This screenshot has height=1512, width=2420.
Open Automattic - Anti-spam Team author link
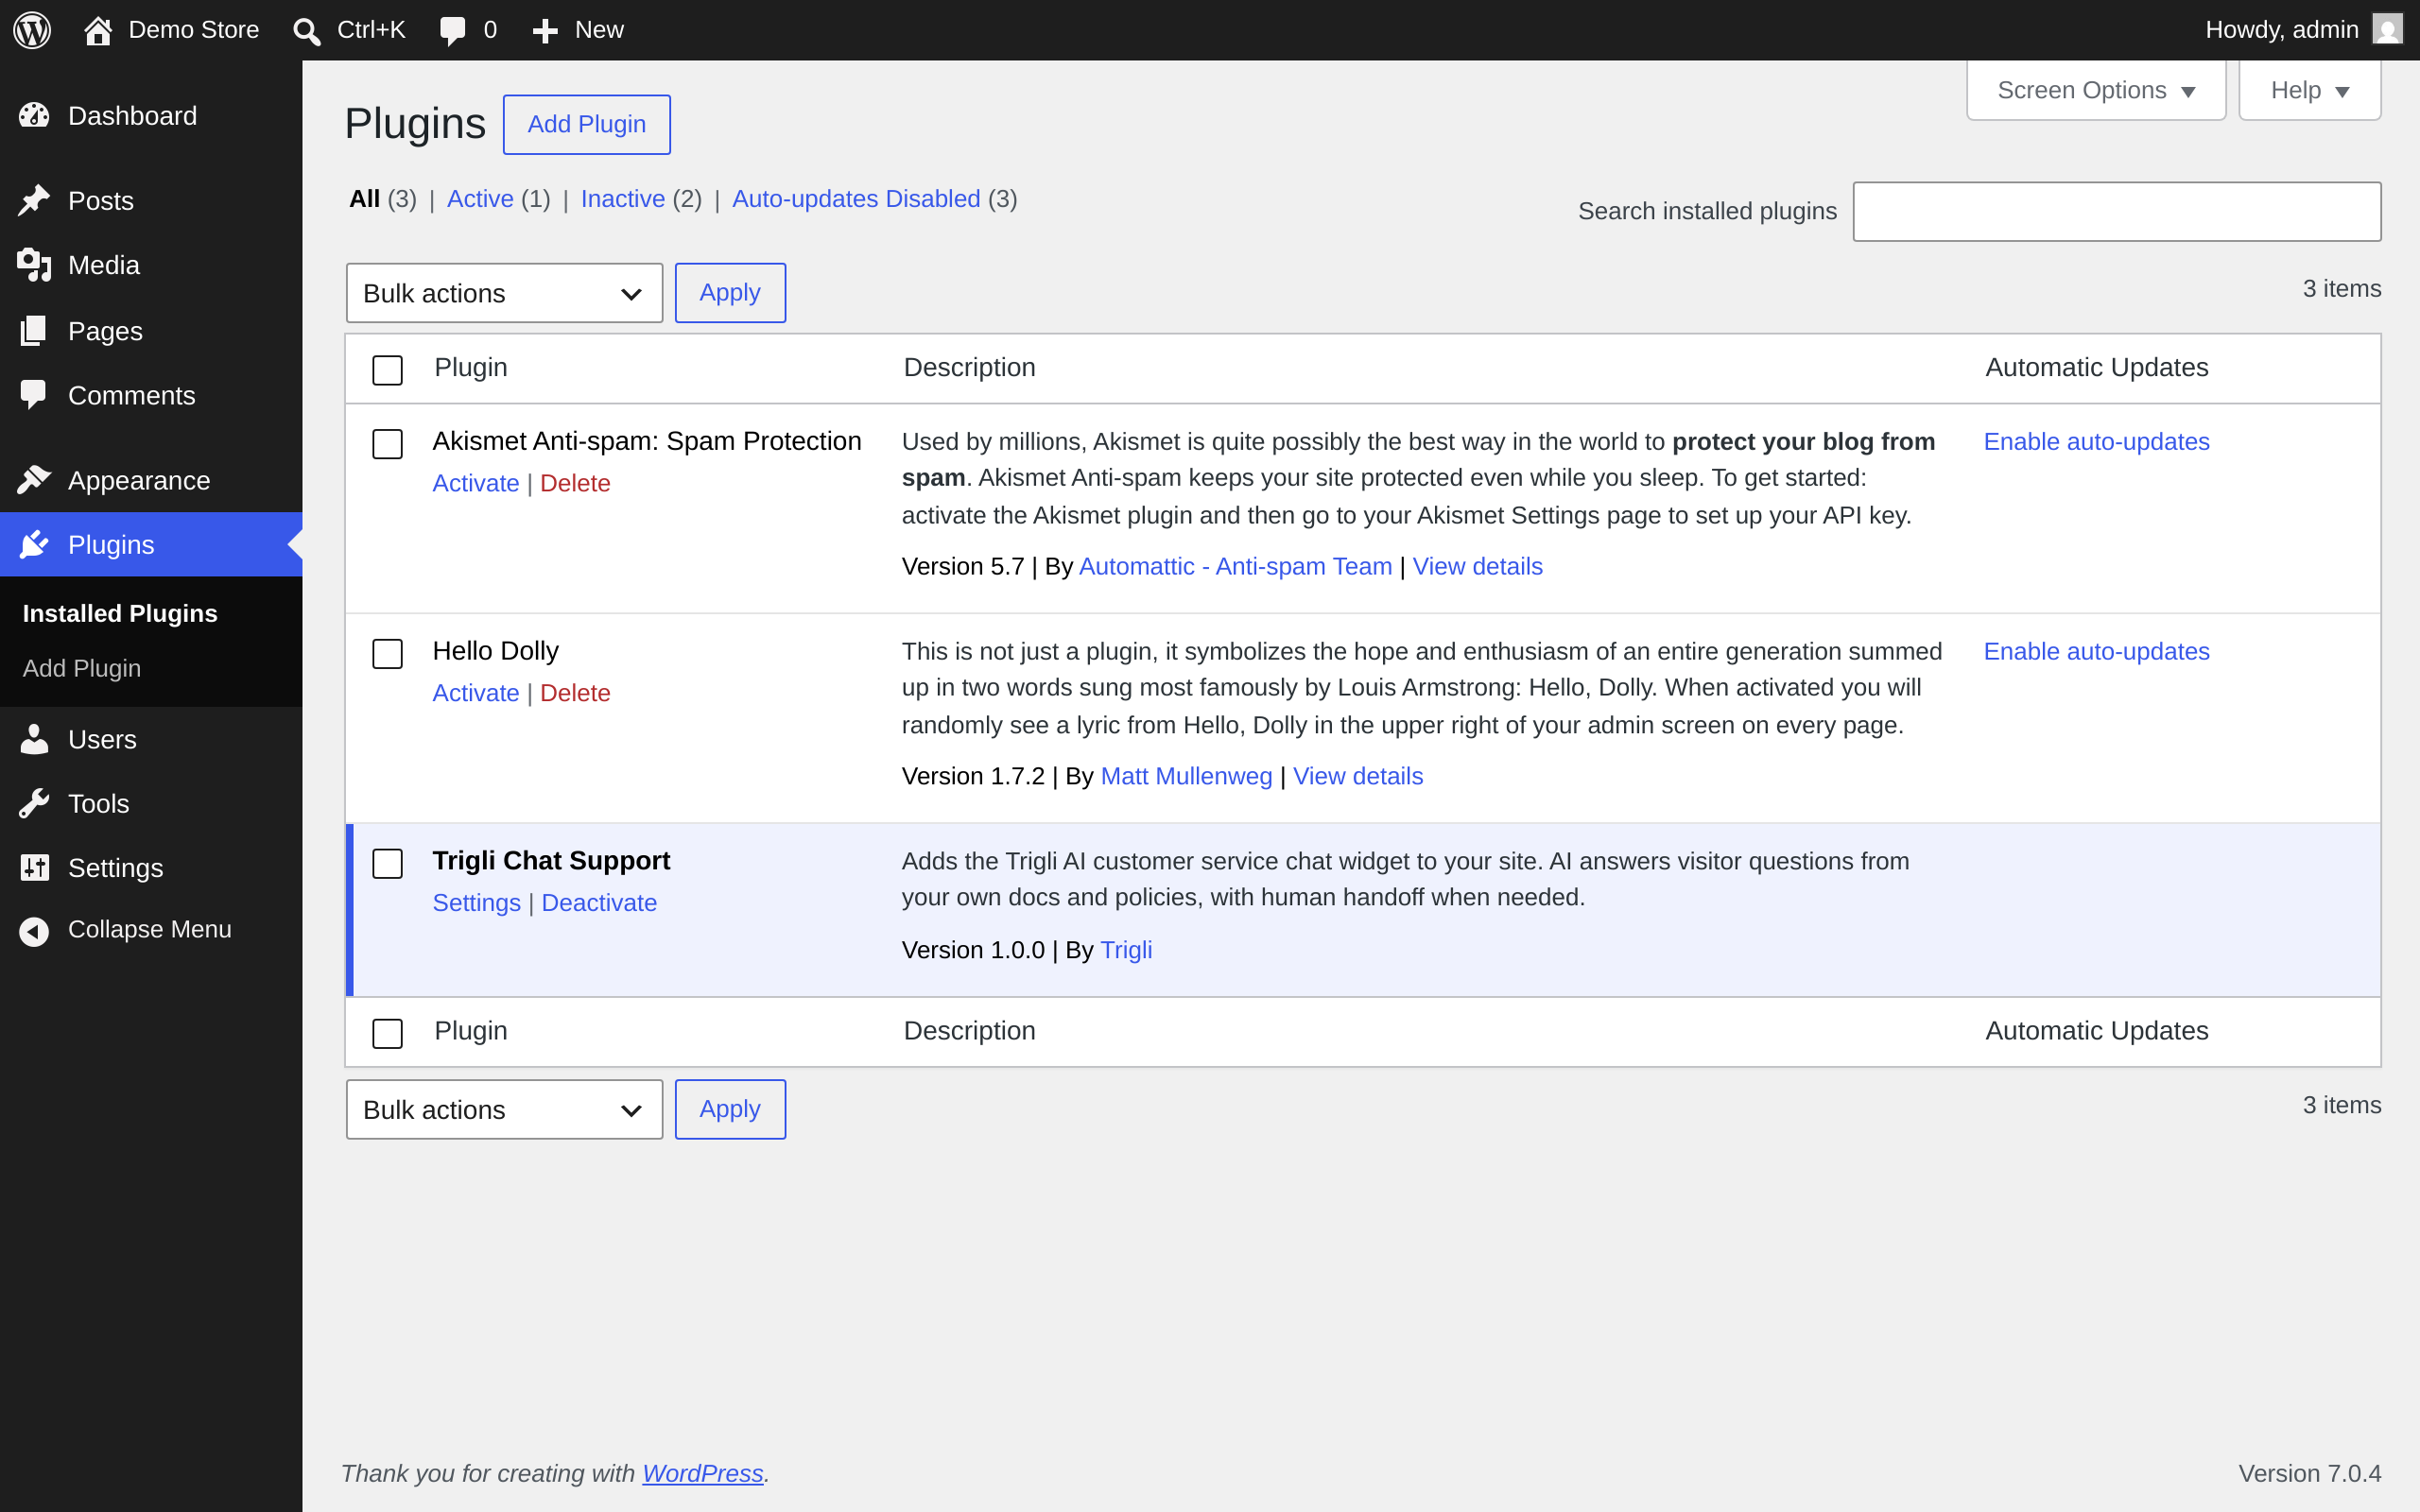[1235, 567]
